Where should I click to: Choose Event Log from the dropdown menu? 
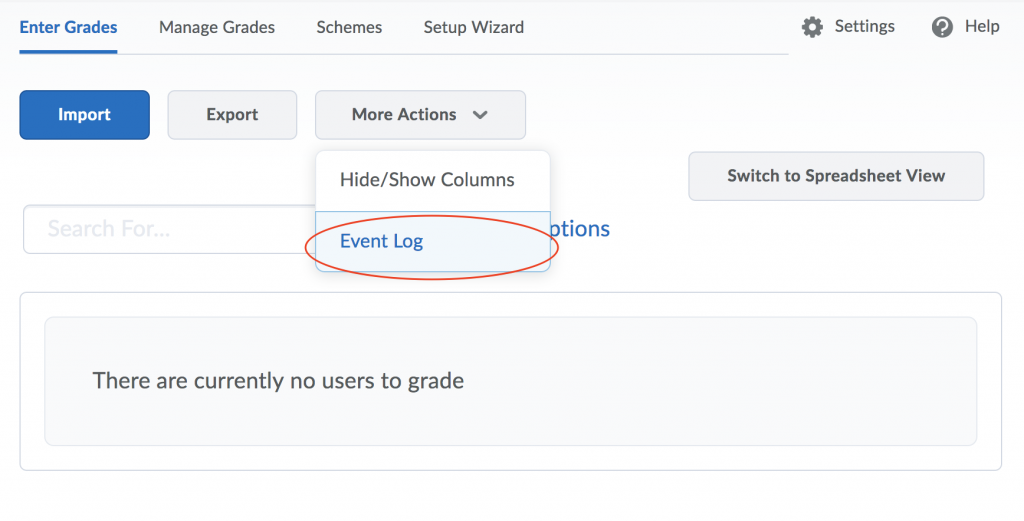(x=382, y=241)
